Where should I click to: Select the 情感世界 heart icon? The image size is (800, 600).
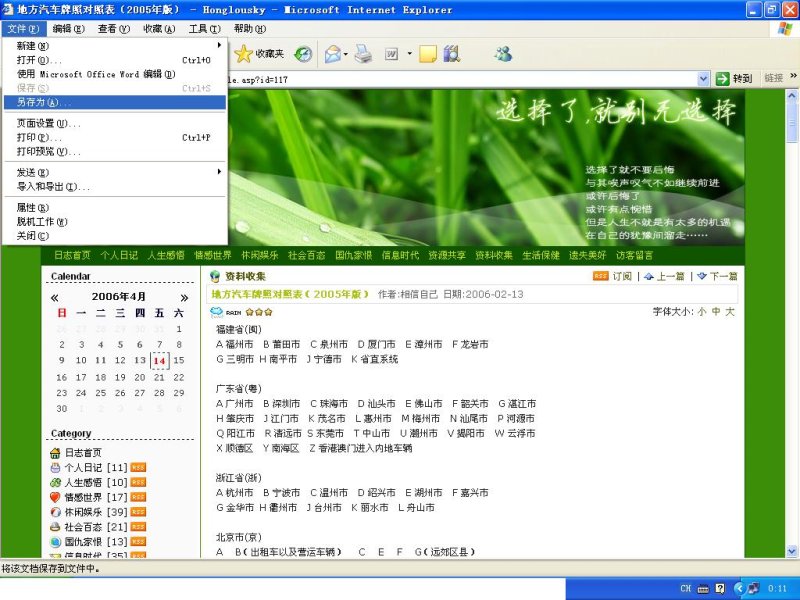tap(56, 497)
